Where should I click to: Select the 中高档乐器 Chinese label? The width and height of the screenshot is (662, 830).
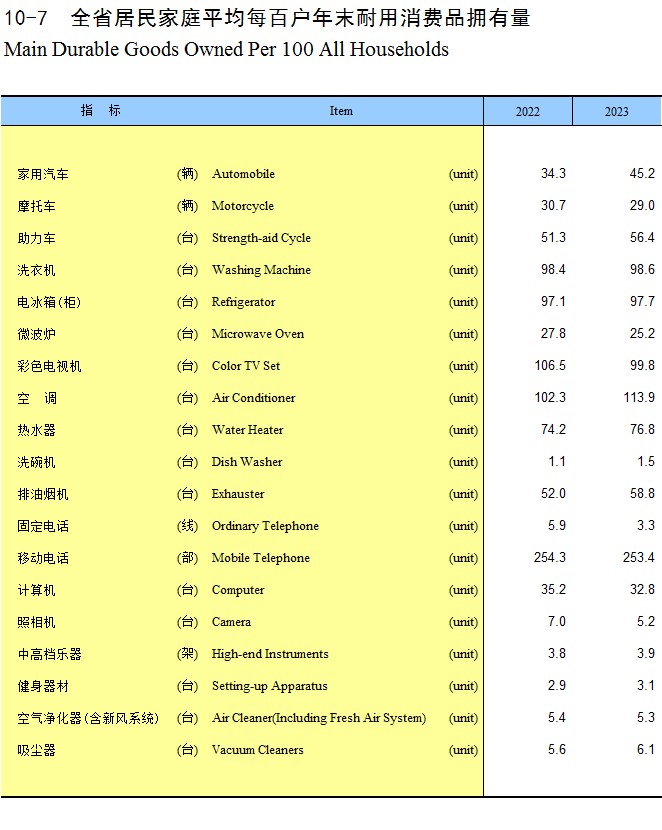[x=49, y=654]
